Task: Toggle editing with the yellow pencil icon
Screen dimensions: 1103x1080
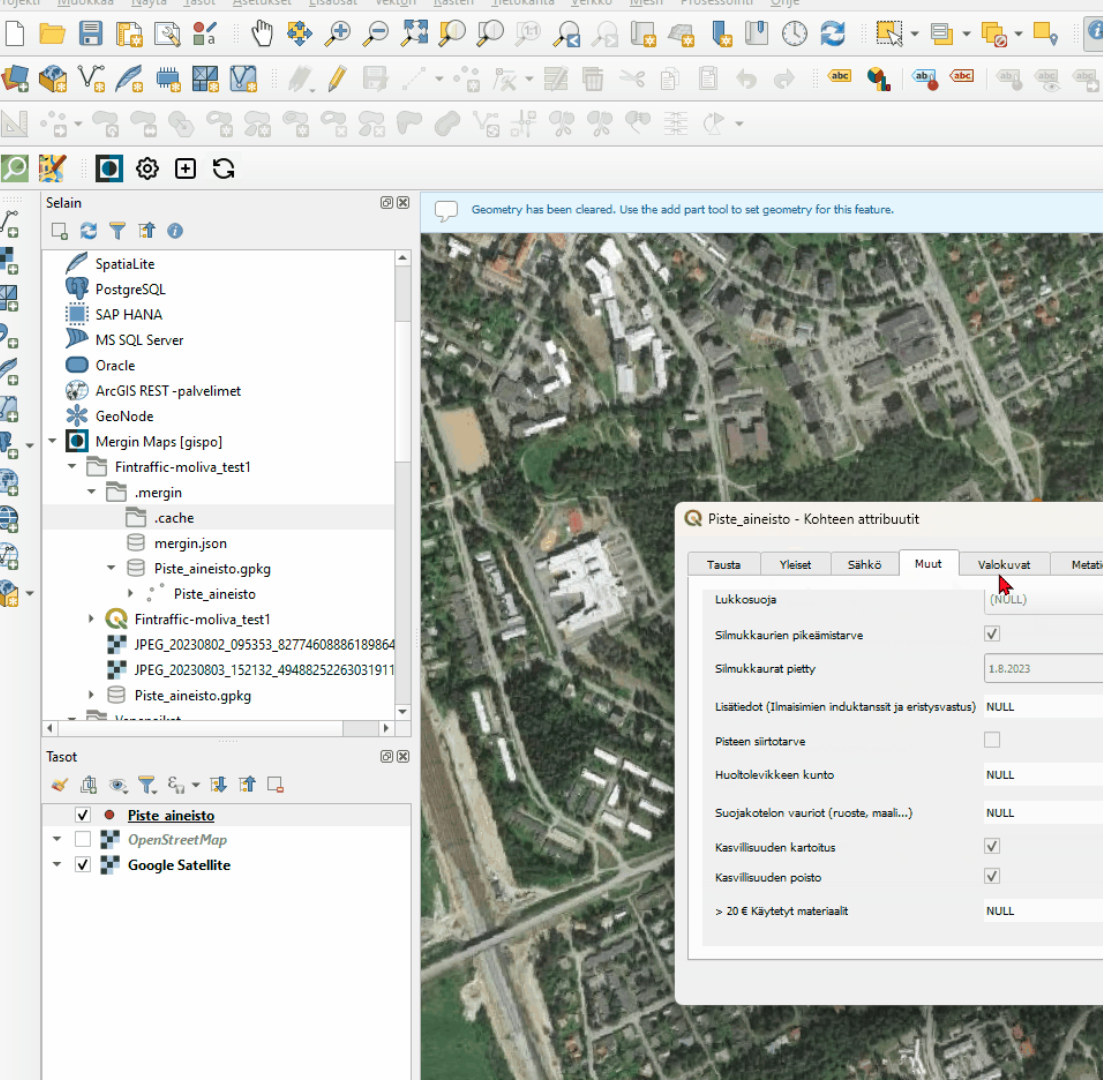Action: [338, 78]
